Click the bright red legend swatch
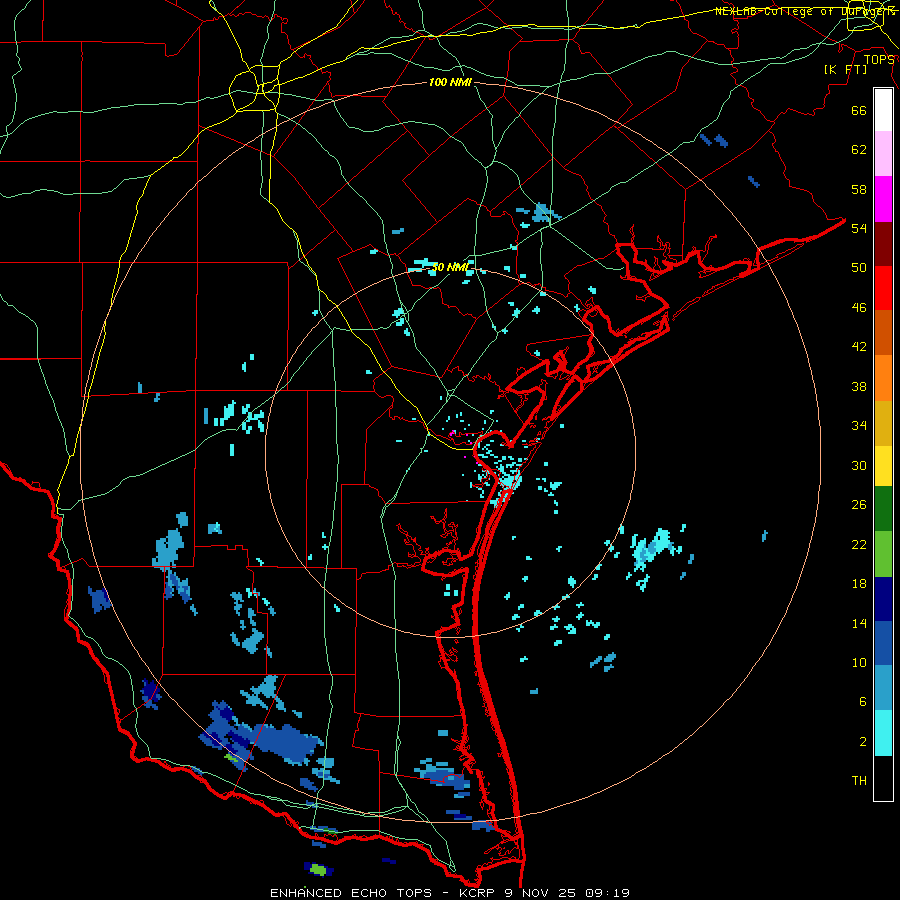 tap(883, 288)
